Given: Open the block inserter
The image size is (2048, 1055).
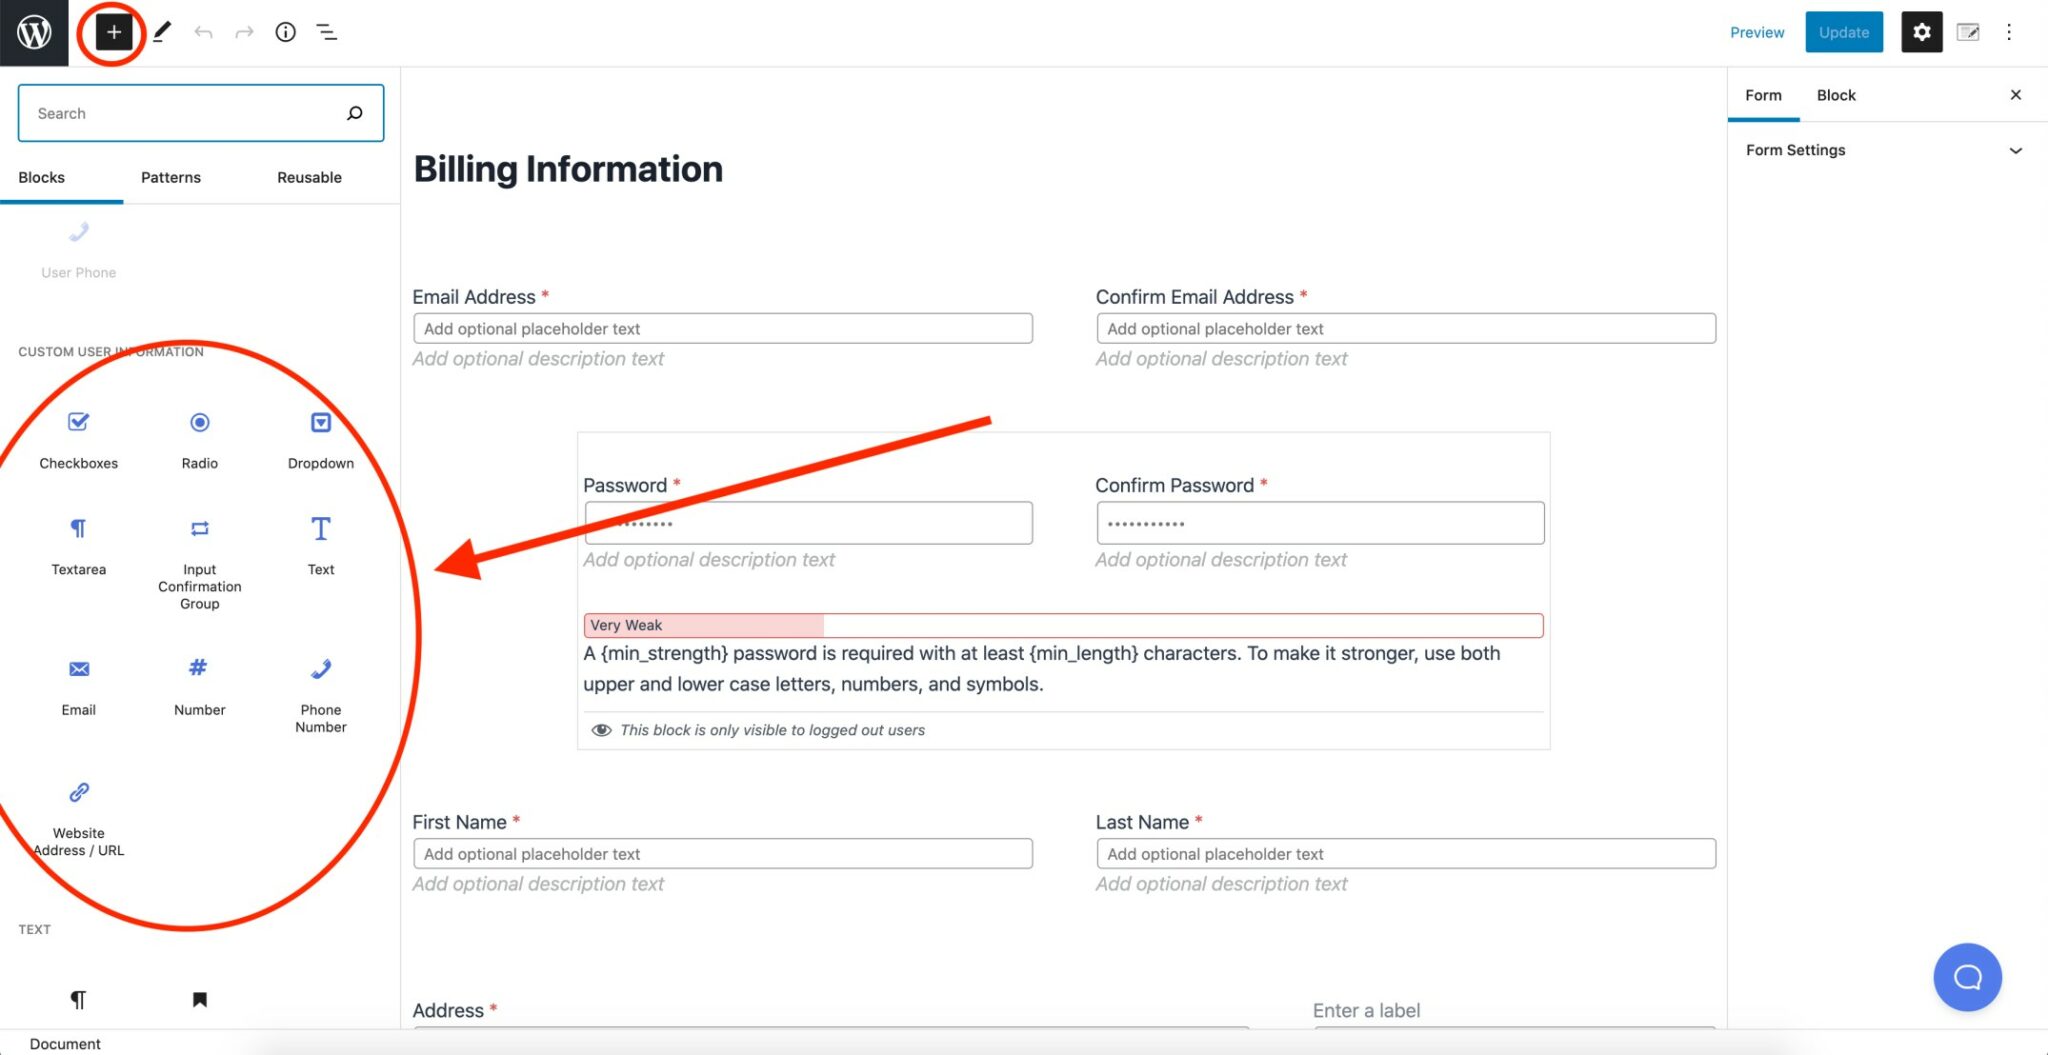Looking at the screenshot, I should click(113, 32).
